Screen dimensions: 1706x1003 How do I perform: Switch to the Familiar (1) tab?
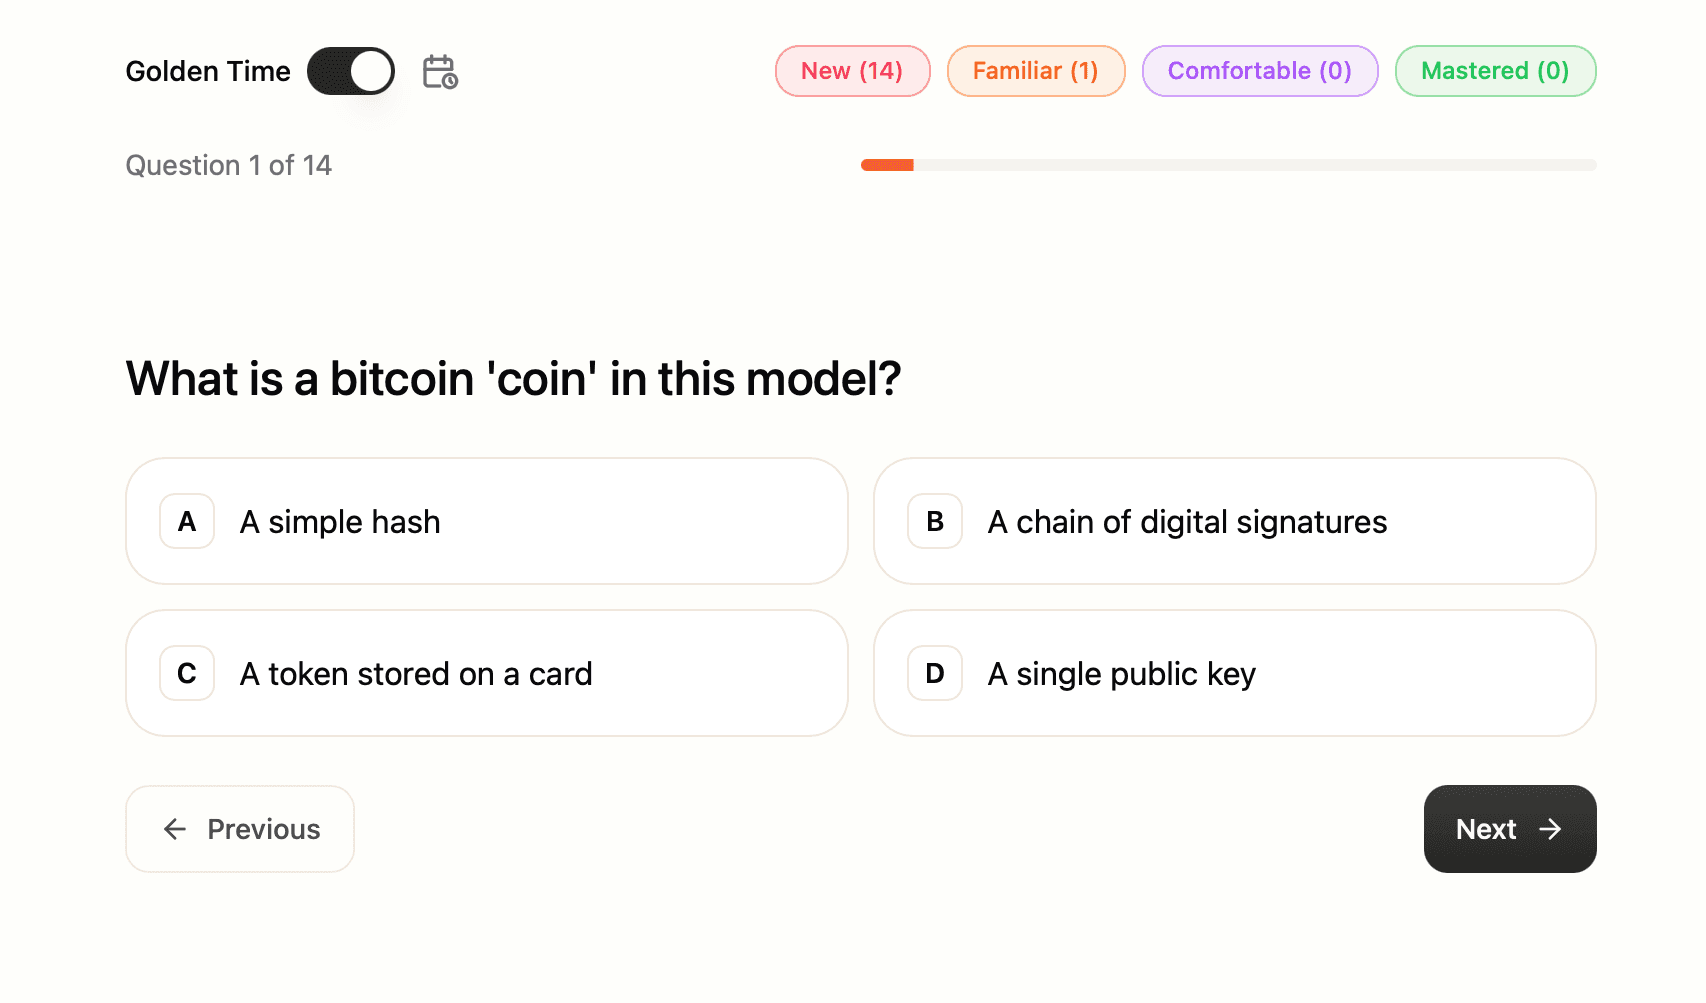click(x=1035, y=71)
